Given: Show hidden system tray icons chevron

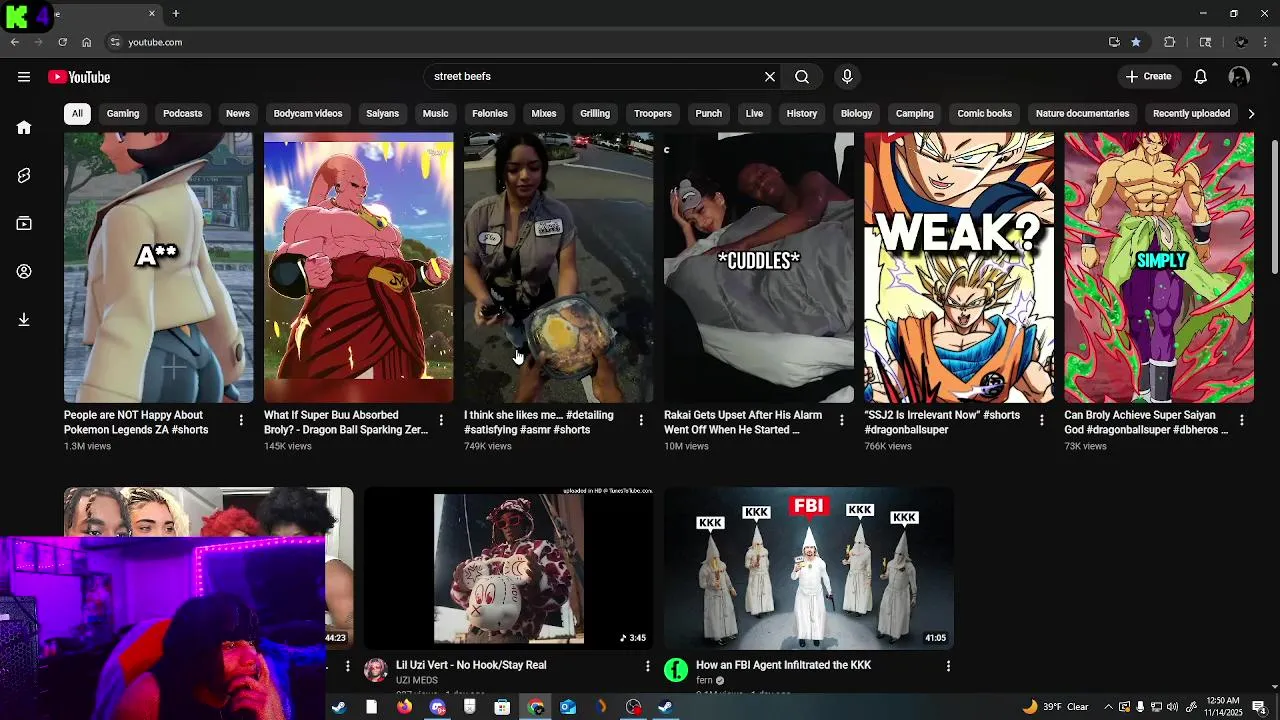Looking at the screenshot, I should [x=1108, y=707].
